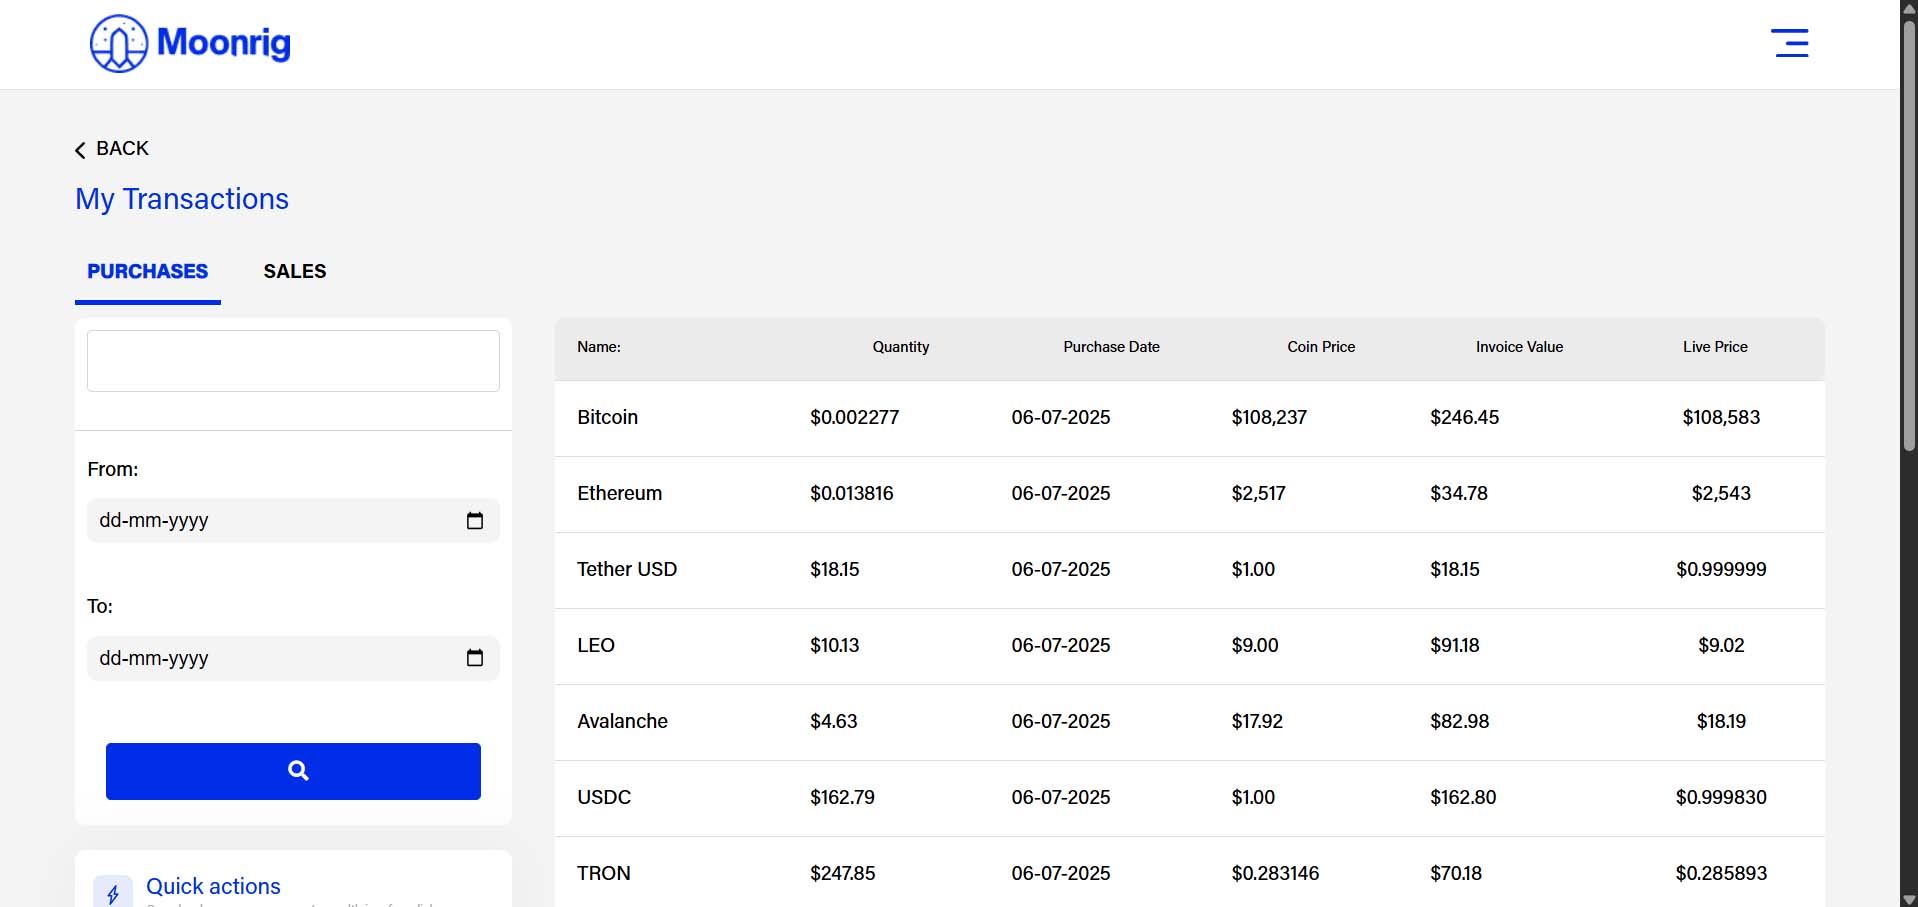Click the From date input field

(x=293, y=520)
